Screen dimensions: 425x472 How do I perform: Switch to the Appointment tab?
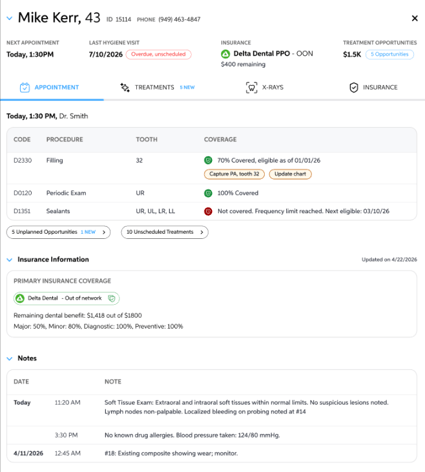click(x=52, y=87)
